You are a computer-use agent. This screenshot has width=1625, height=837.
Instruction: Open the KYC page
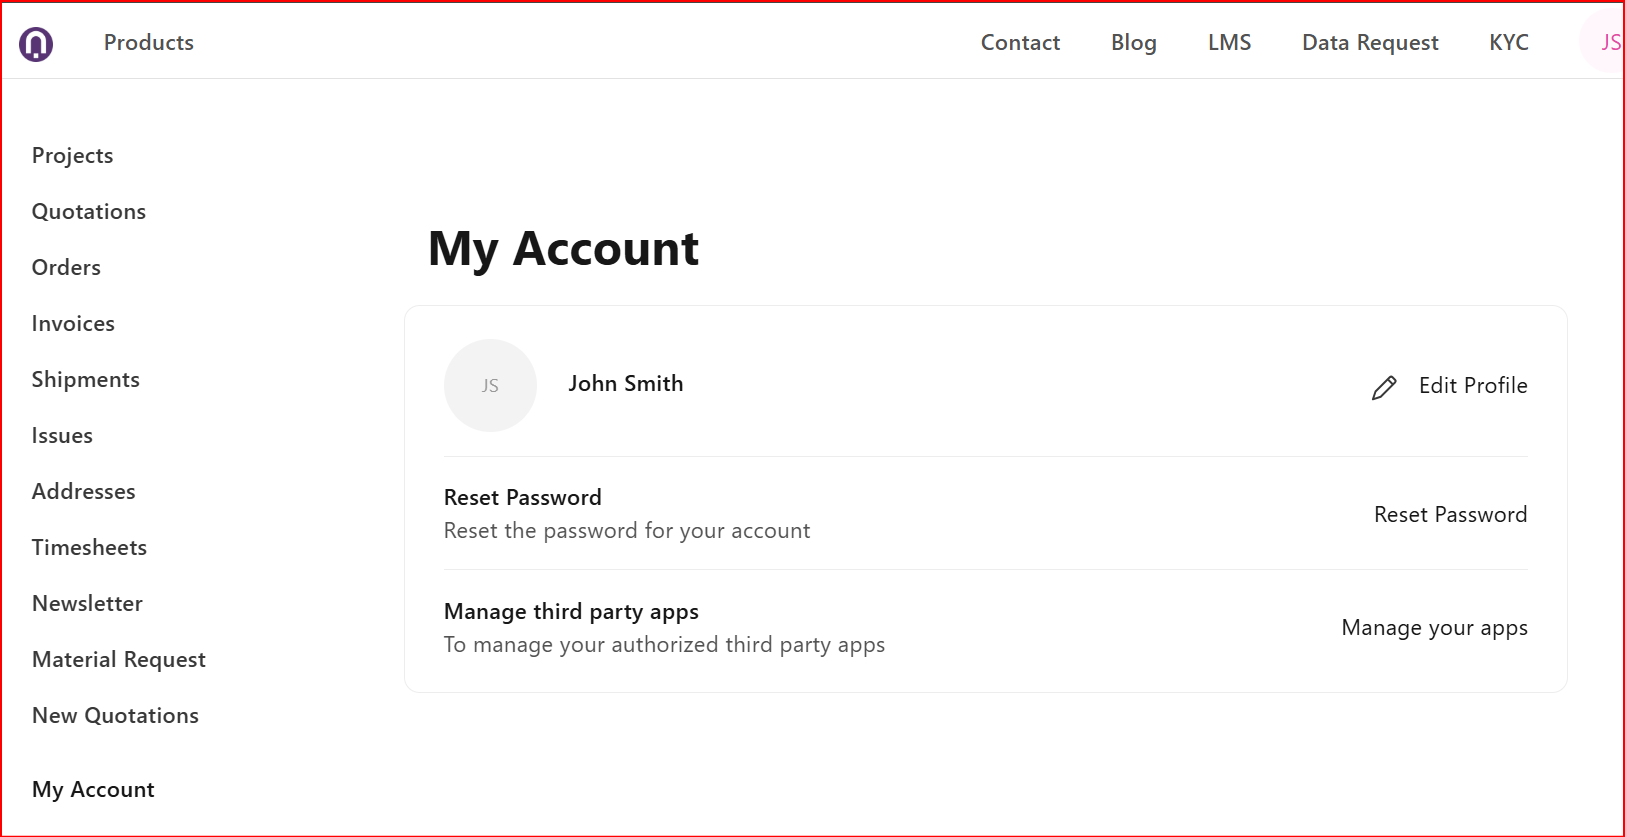click(x=1508, y=43)
